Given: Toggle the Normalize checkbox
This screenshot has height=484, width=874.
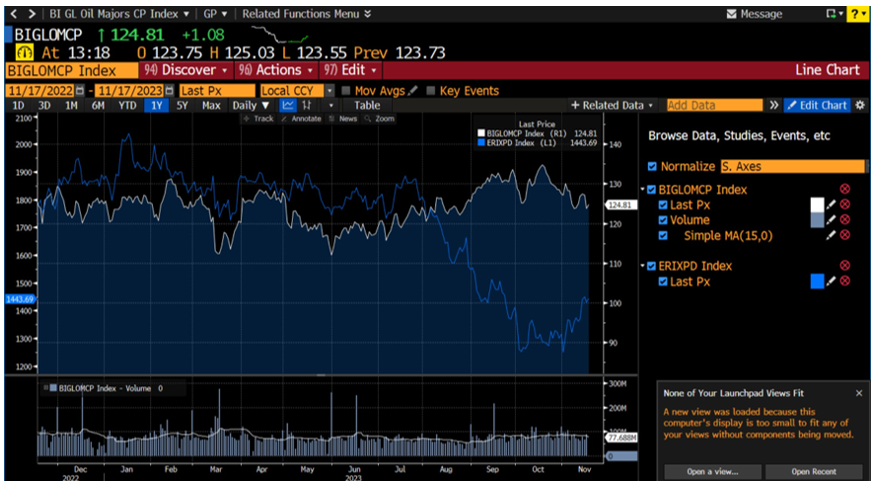Looking at the screenshot, I should [x=653, y=167].
